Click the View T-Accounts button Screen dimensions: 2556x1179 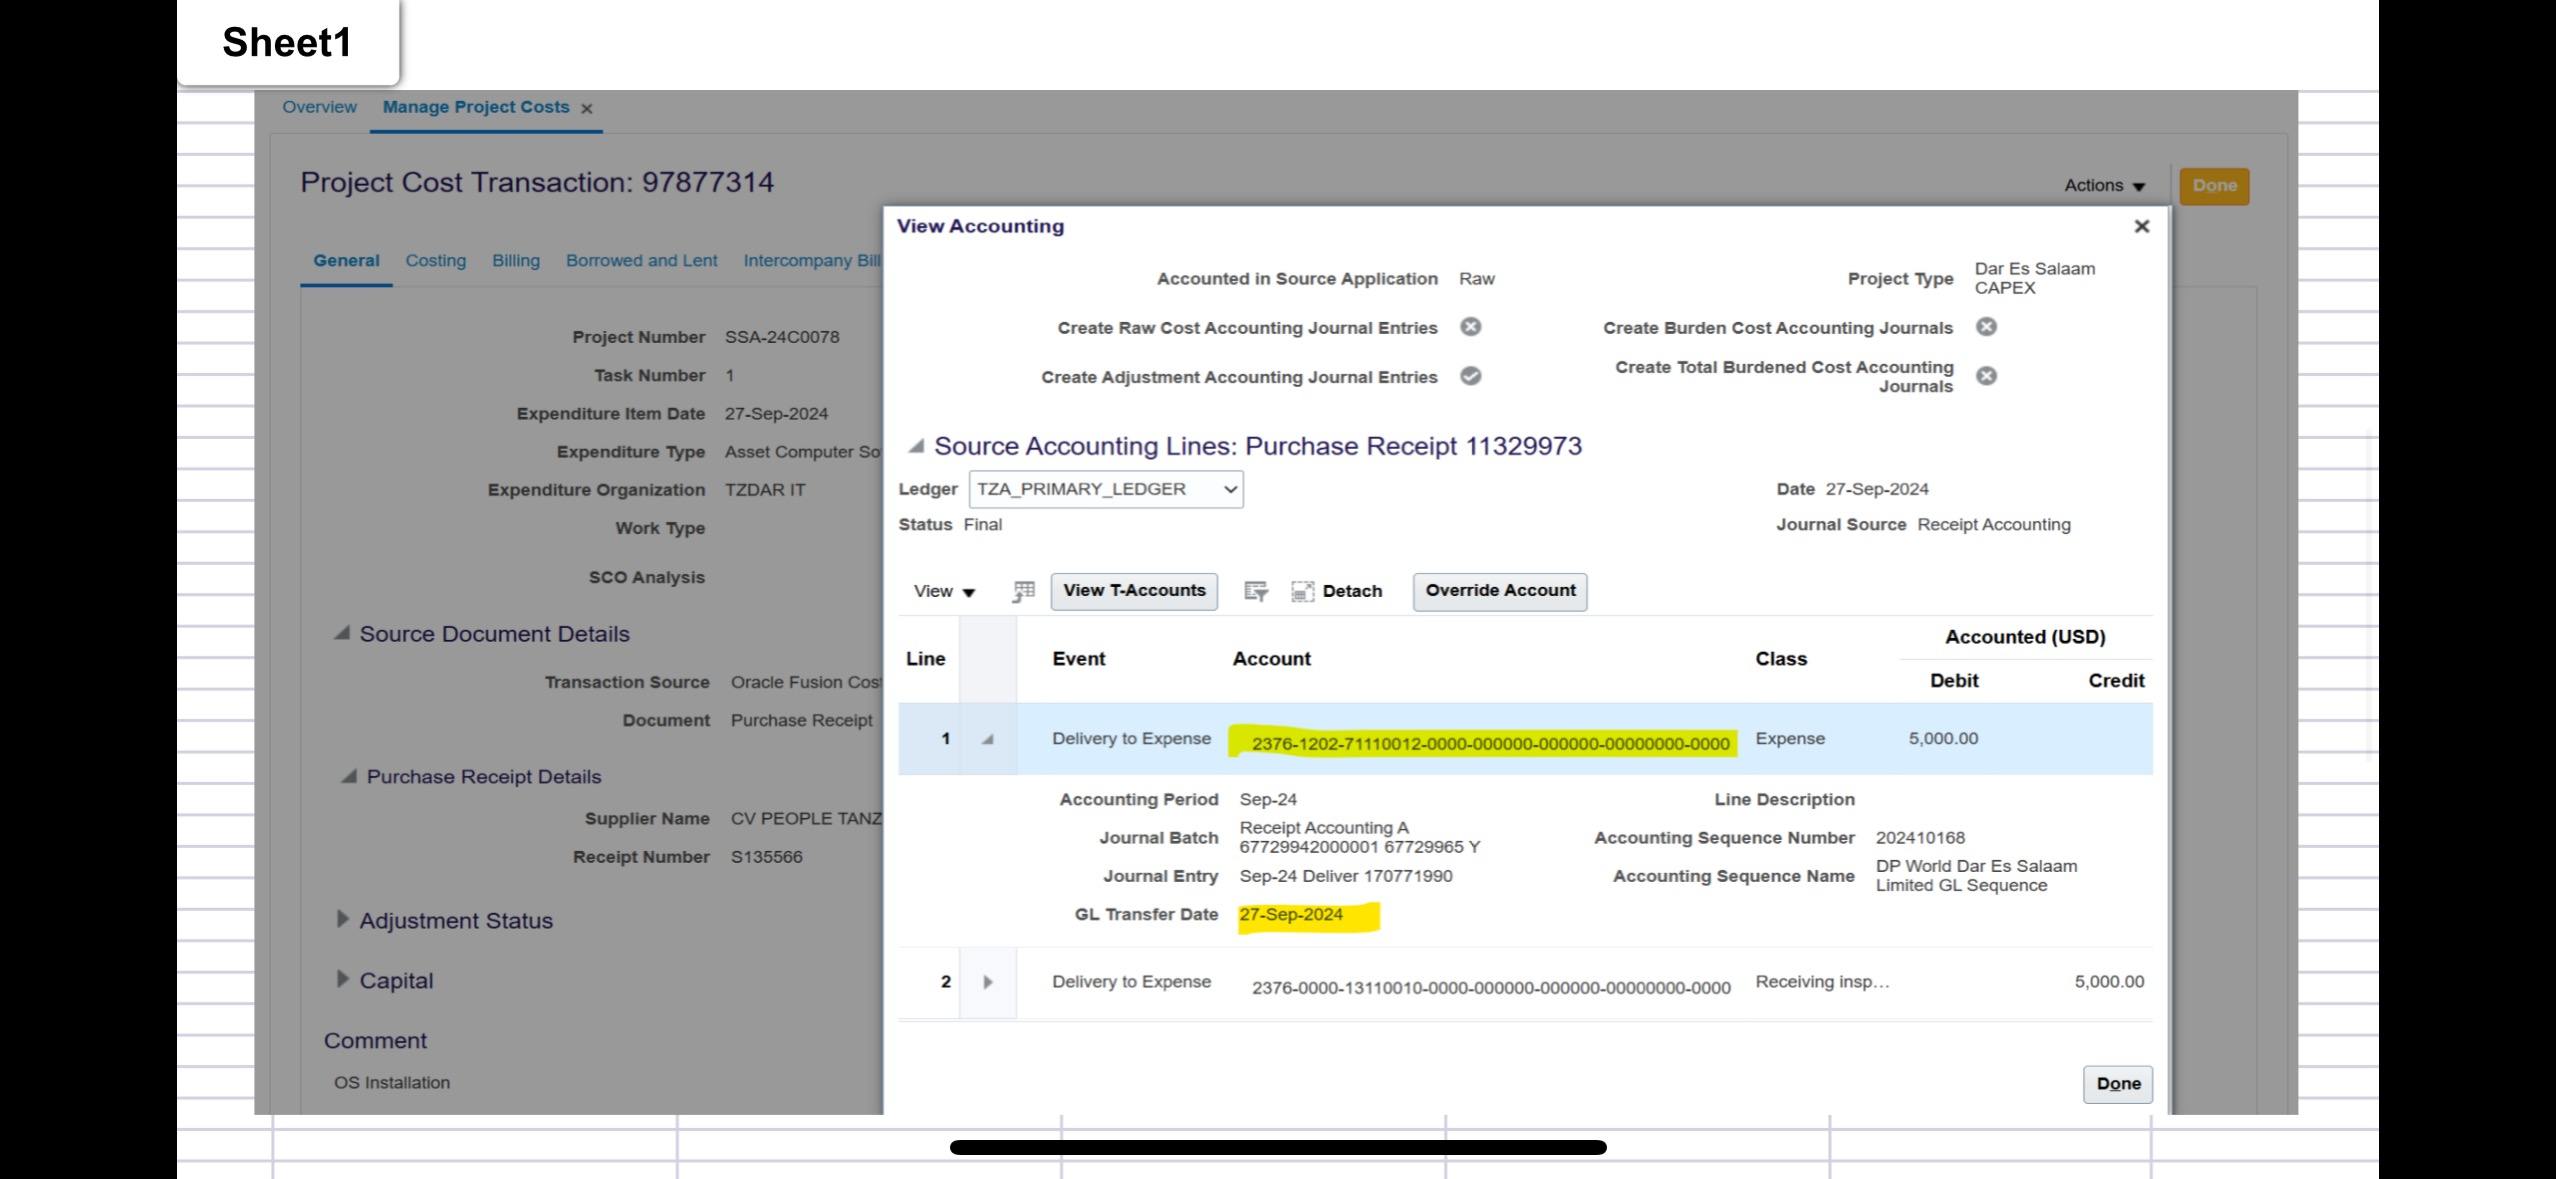click(x=1134, y=591)
